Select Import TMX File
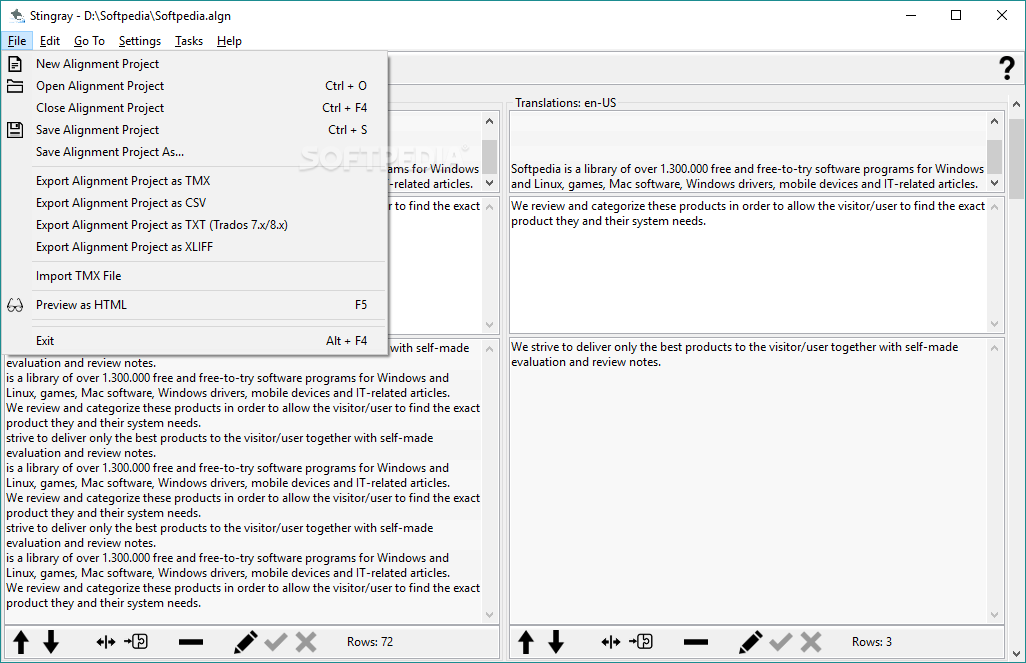The image size is (1026, 663). coord(195,276)
